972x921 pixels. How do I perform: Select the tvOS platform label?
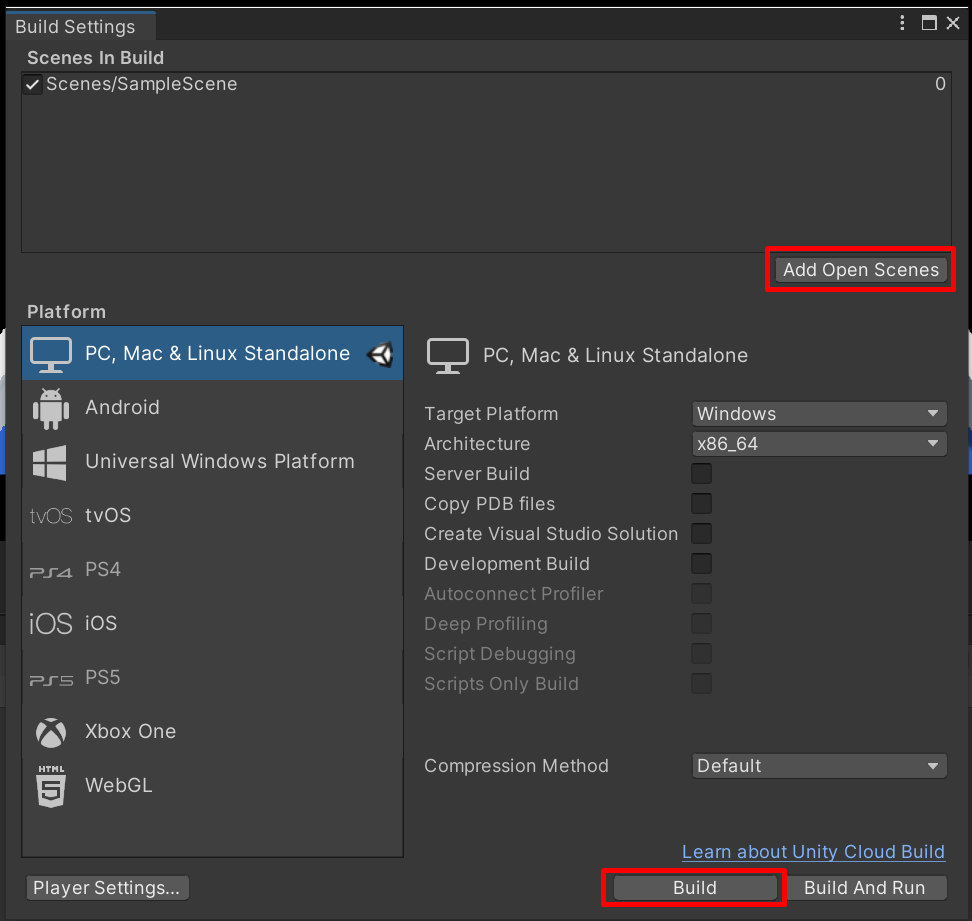coord(108,515)
